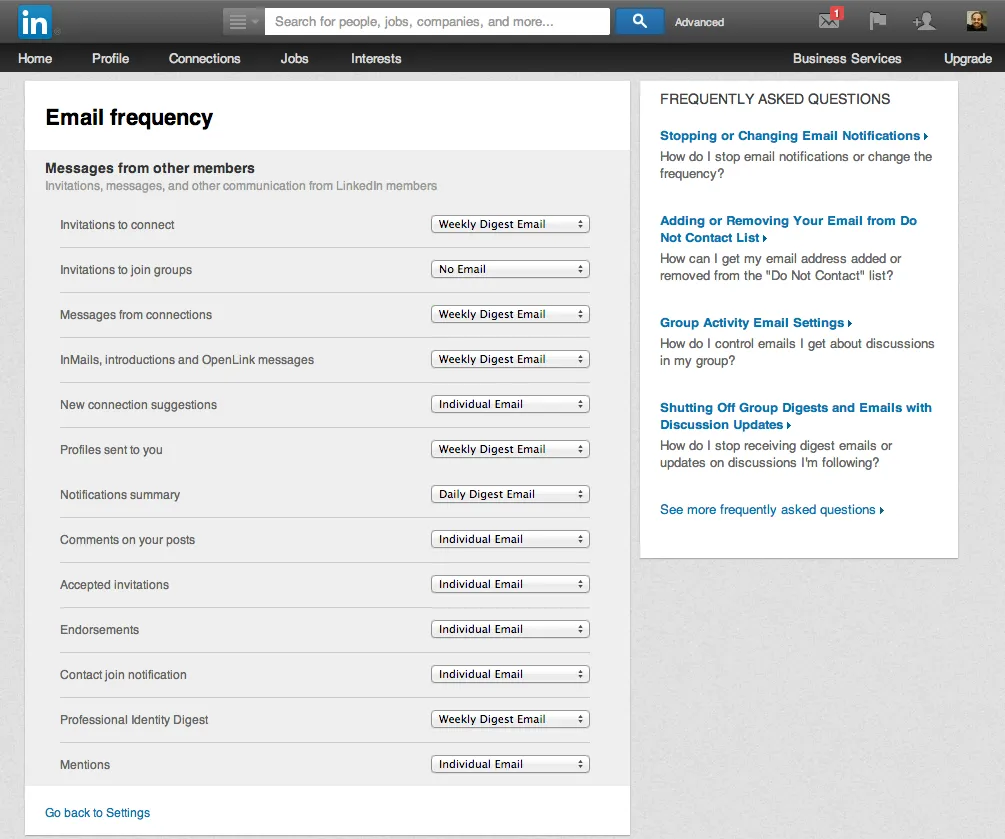Image resolution: width=1005 pixels, height=839 pixels.
Task: Select Business Services in the navigation
Action: [846, 59]
